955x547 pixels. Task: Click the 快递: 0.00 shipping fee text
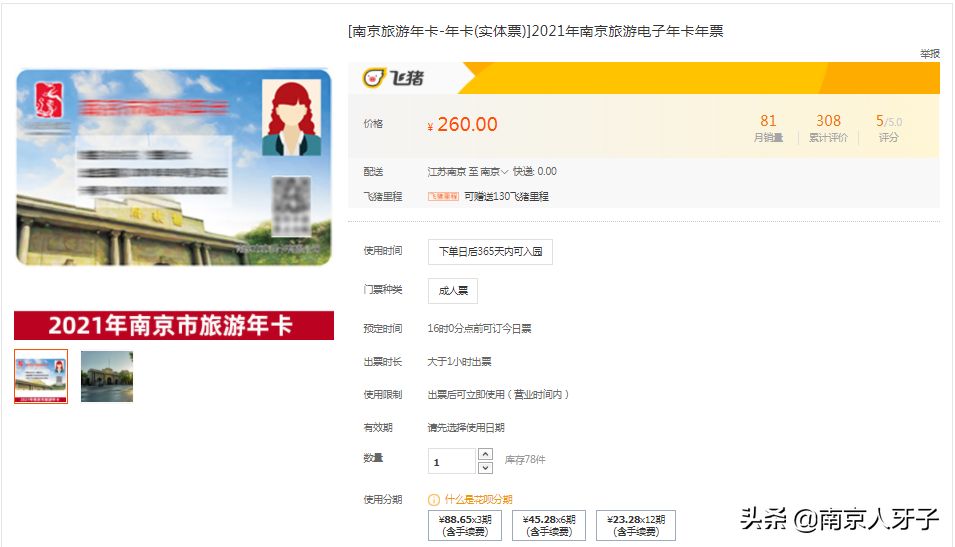coord(535,172)
